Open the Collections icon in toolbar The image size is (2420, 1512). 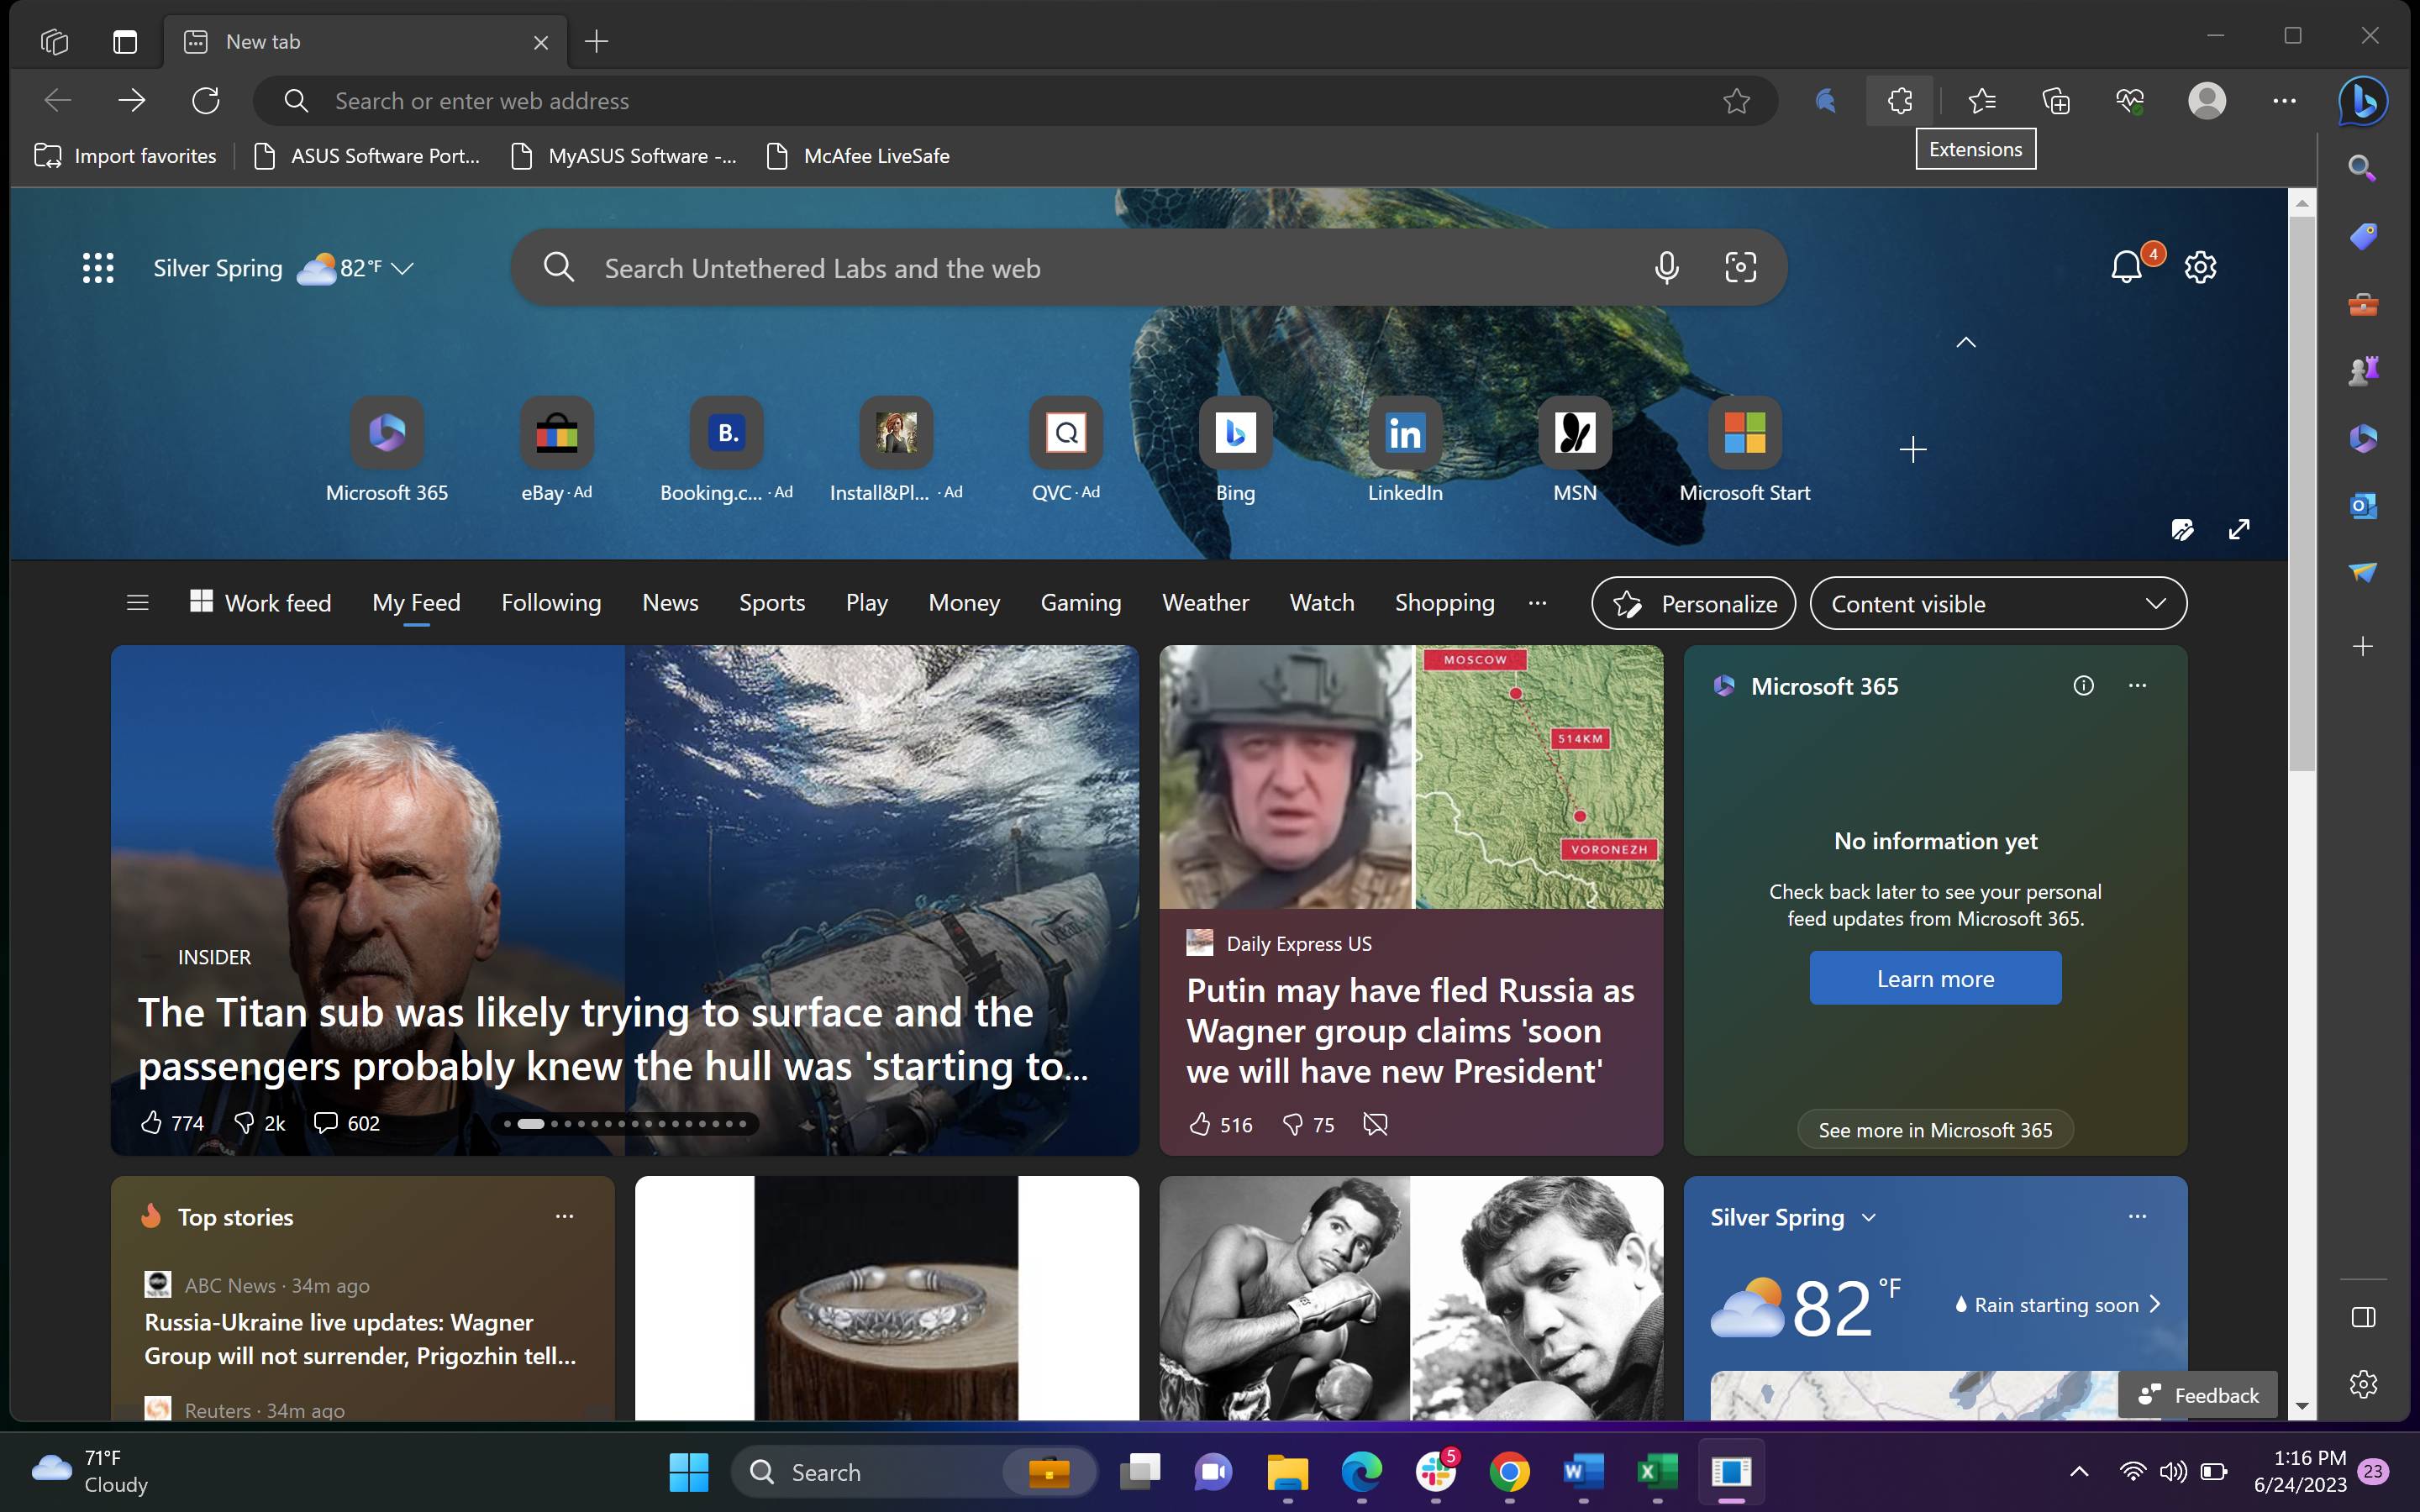[x=2055, y=101]
